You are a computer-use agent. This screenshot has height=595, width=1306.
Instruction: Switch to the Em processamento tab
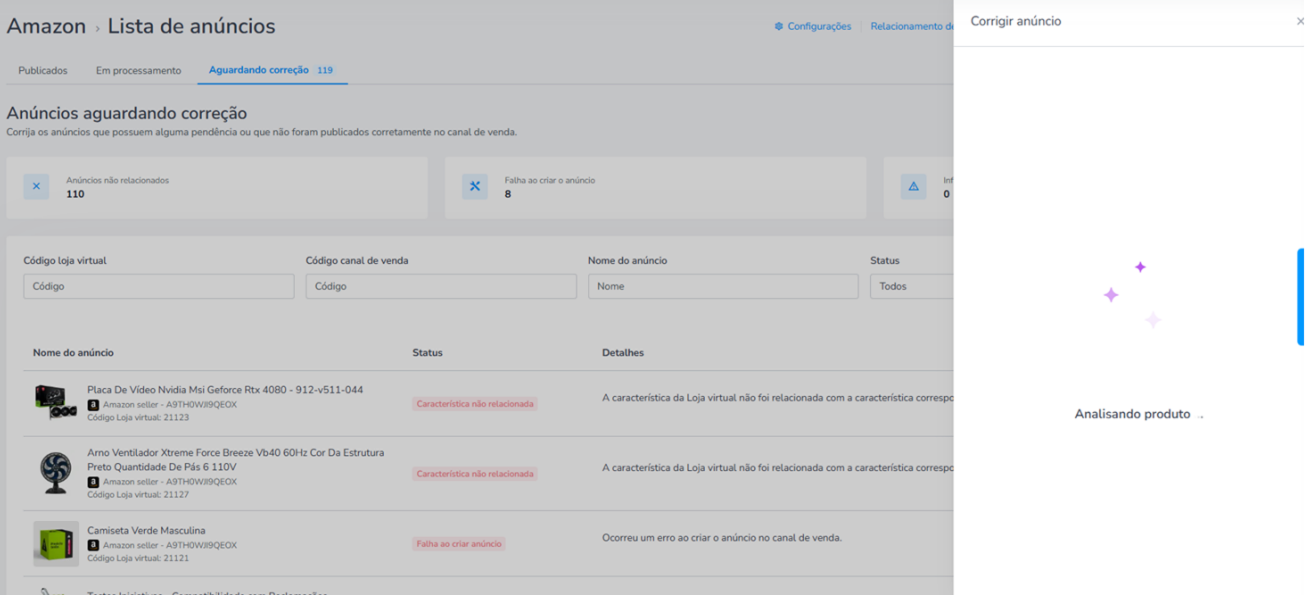tap(138, 71)
